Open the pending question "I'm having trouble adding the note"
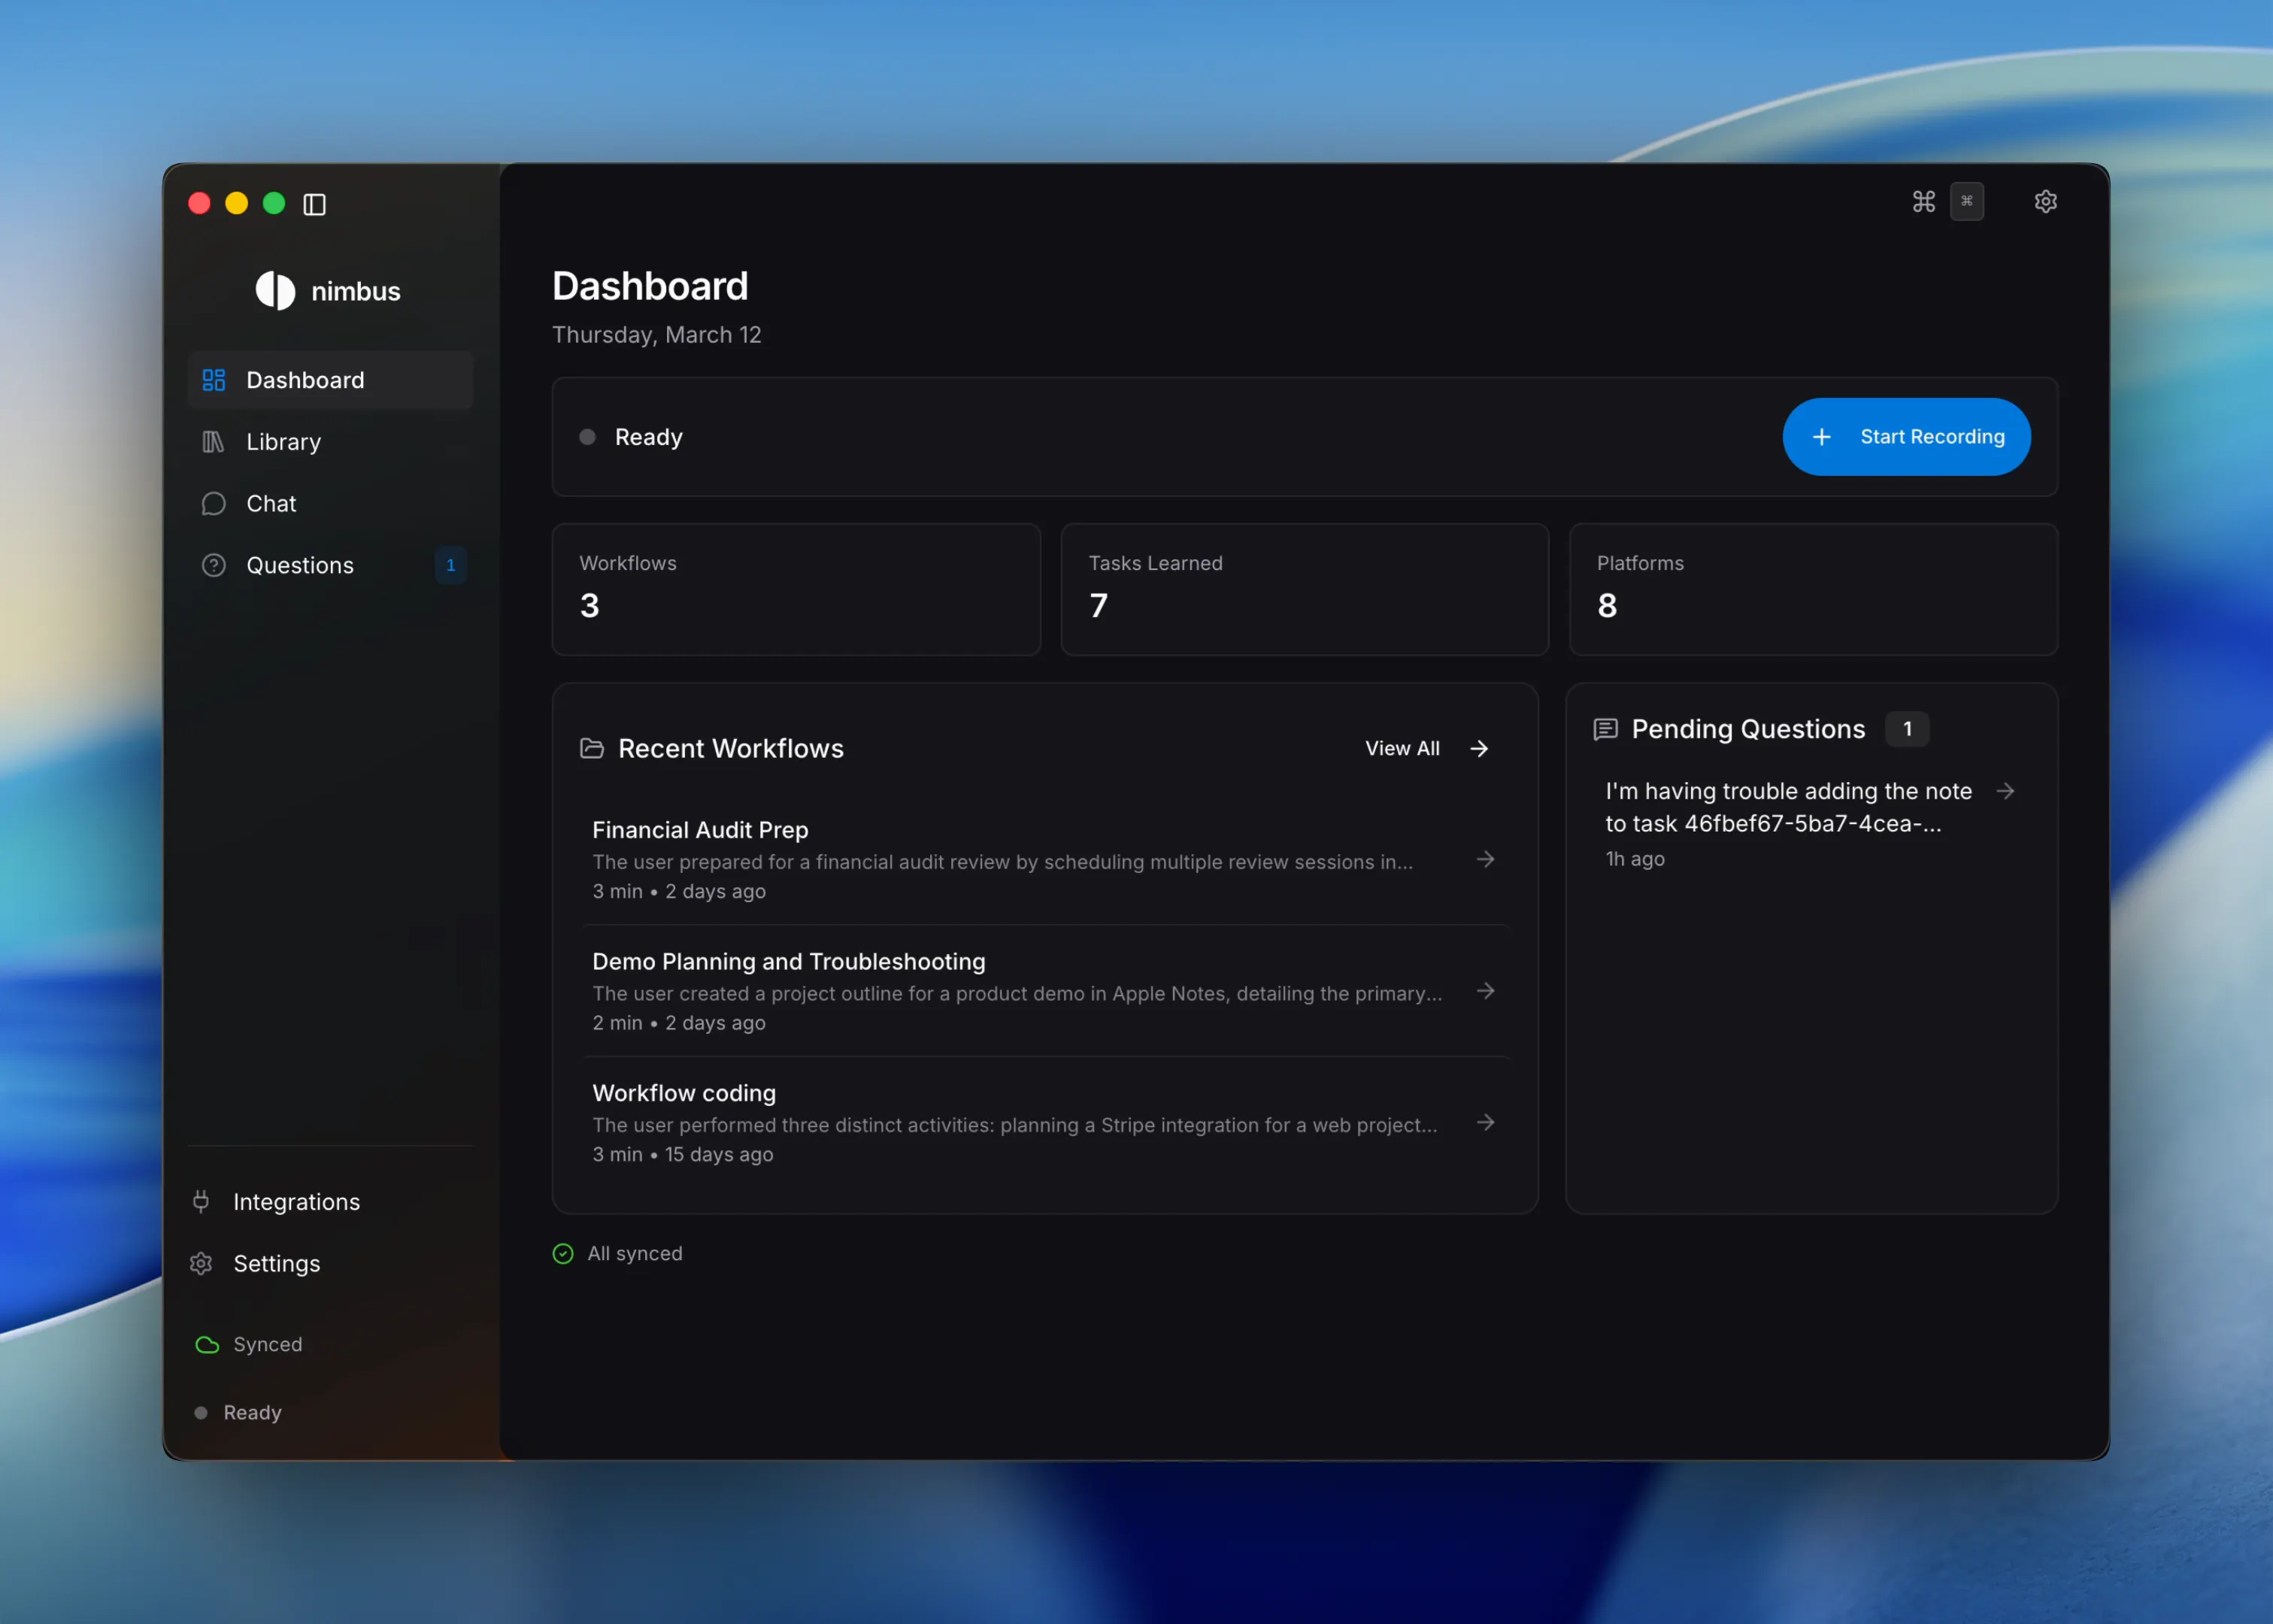This screenshot has height=1624, width=2273. pyautogui.click(x=1810, y=824)
